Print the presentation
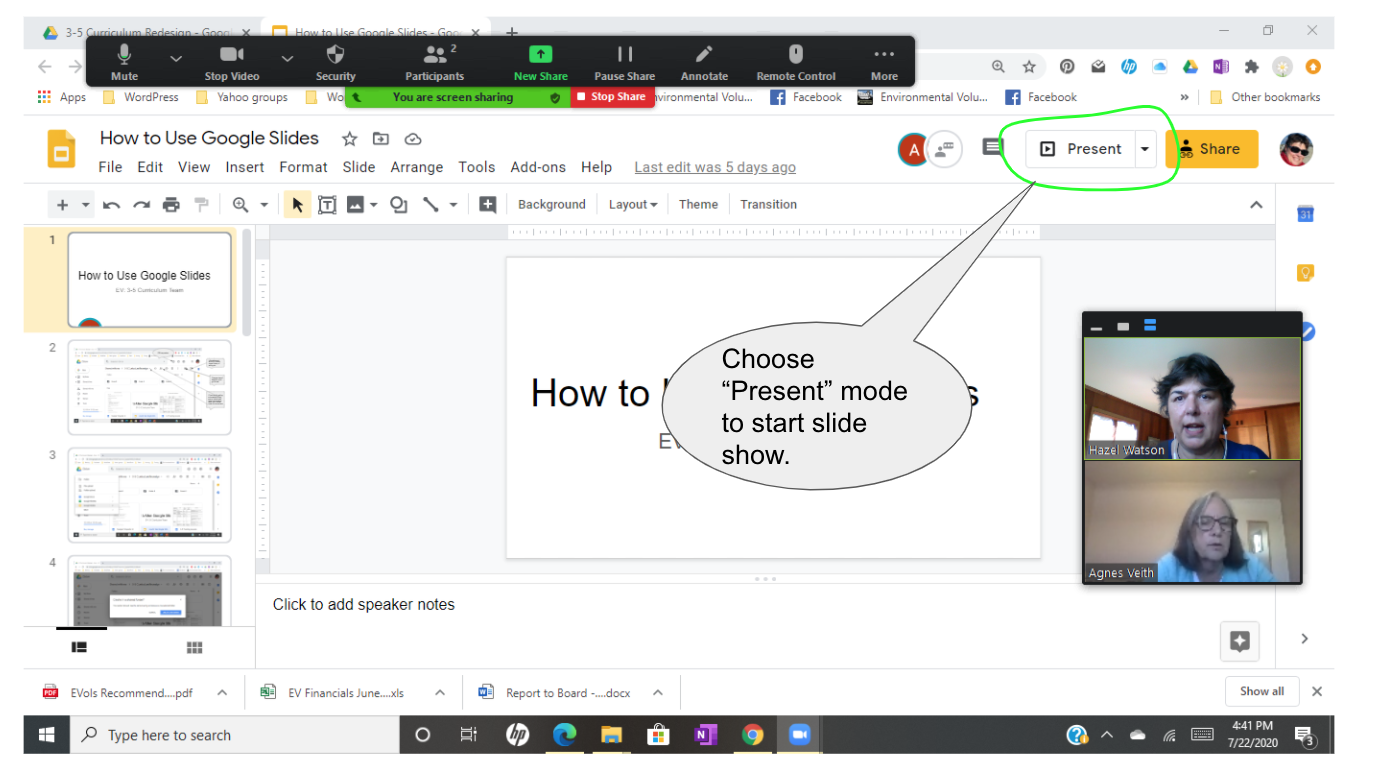This screenshot has height=776, width=1388. click(171, 205)
